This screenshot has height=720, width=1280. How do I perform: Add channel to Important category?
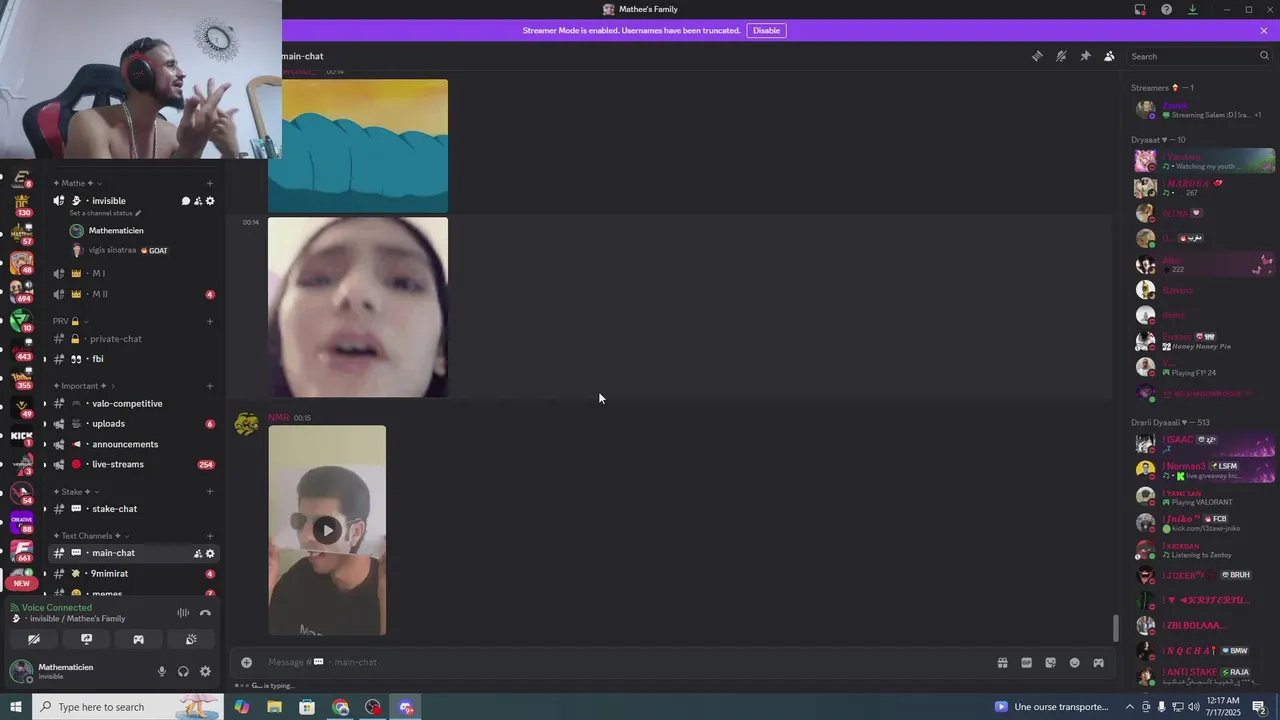[210, 386]
